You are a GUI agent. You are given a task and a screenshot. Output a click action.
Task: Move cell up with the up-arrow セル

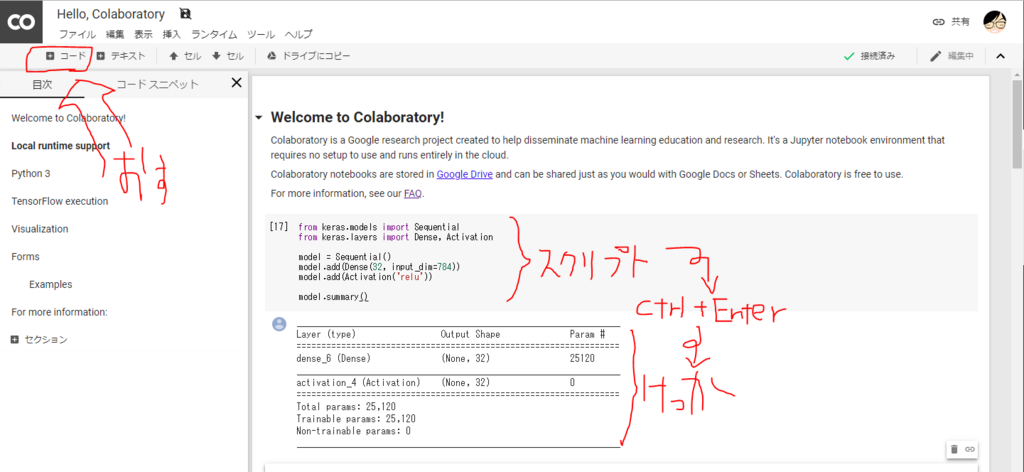click(185, 56)
